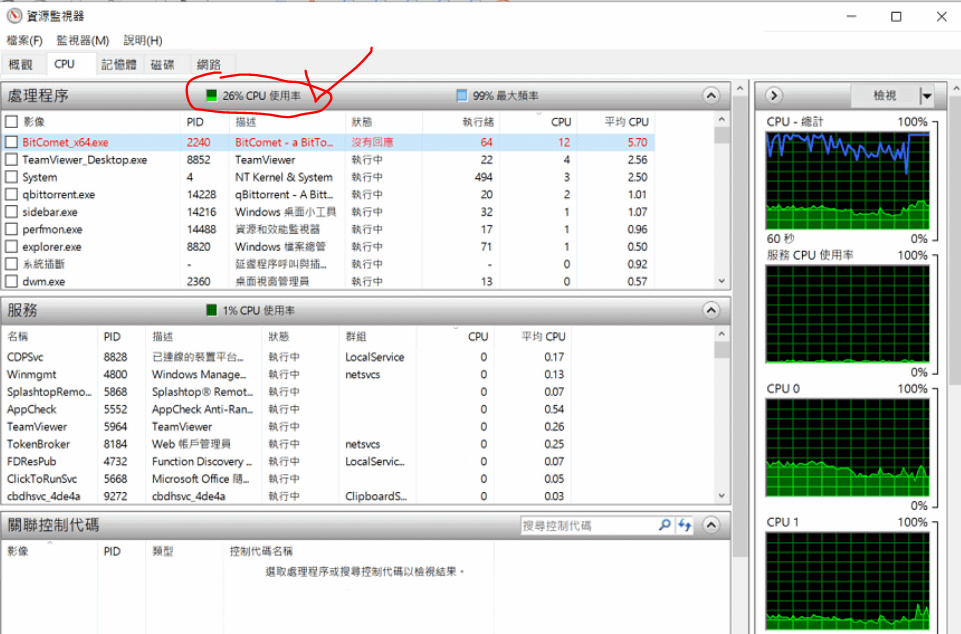This screenshot has height=634, width=961.
Task: Click the blue 最大頻率 indicator square
Action: pyautogui.click(x=461, y=96)
